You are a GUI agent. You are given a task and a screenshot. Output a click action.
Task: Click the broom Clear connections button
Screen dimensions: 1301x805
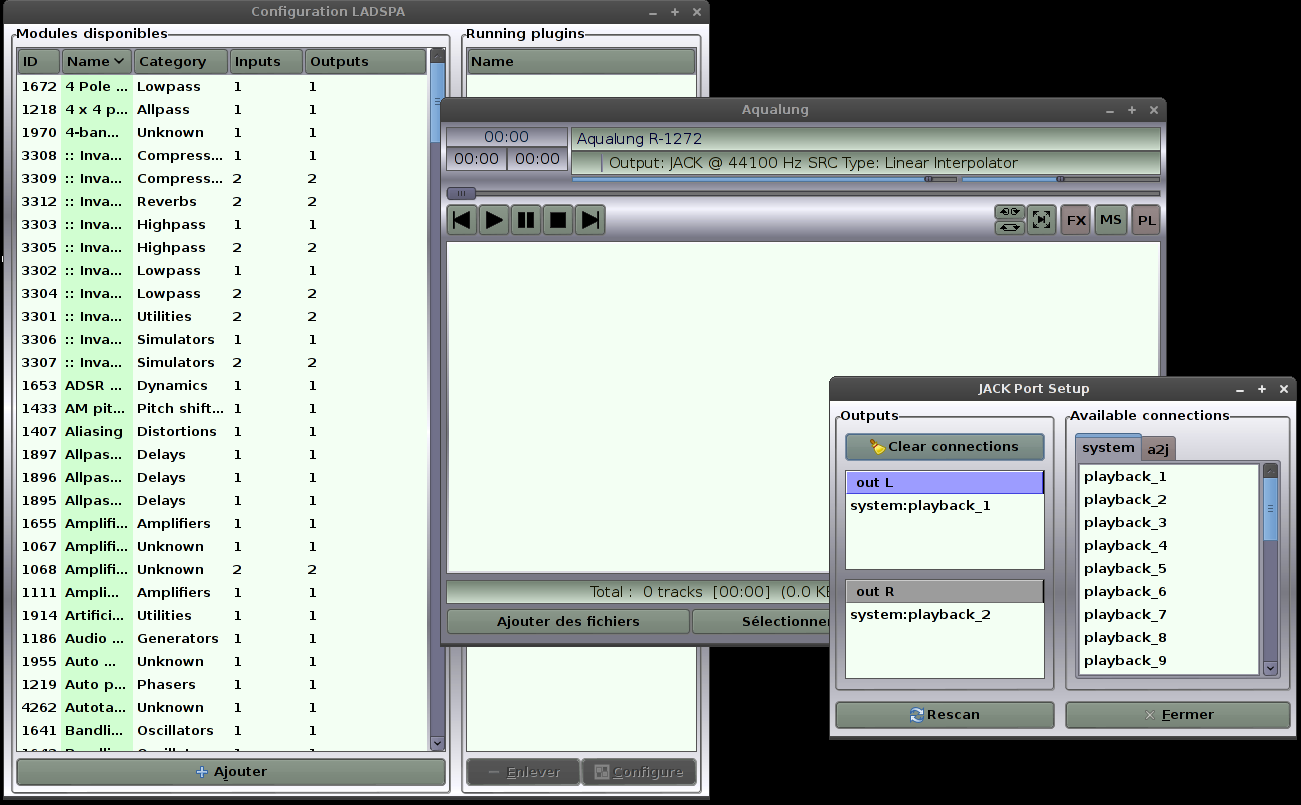point(945,447)
